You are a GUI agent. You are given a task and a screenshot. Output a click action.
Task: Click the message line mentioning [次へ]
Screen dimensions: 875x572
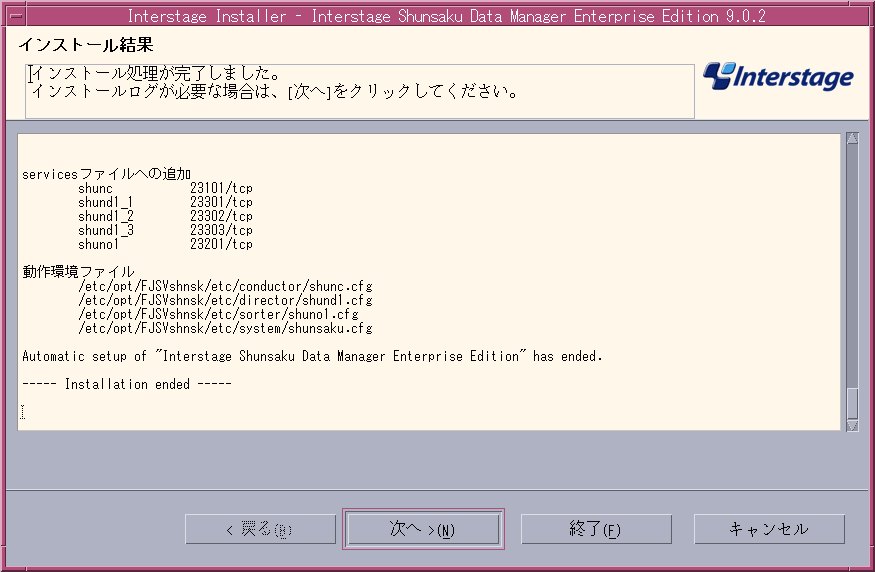click(275, 91)
